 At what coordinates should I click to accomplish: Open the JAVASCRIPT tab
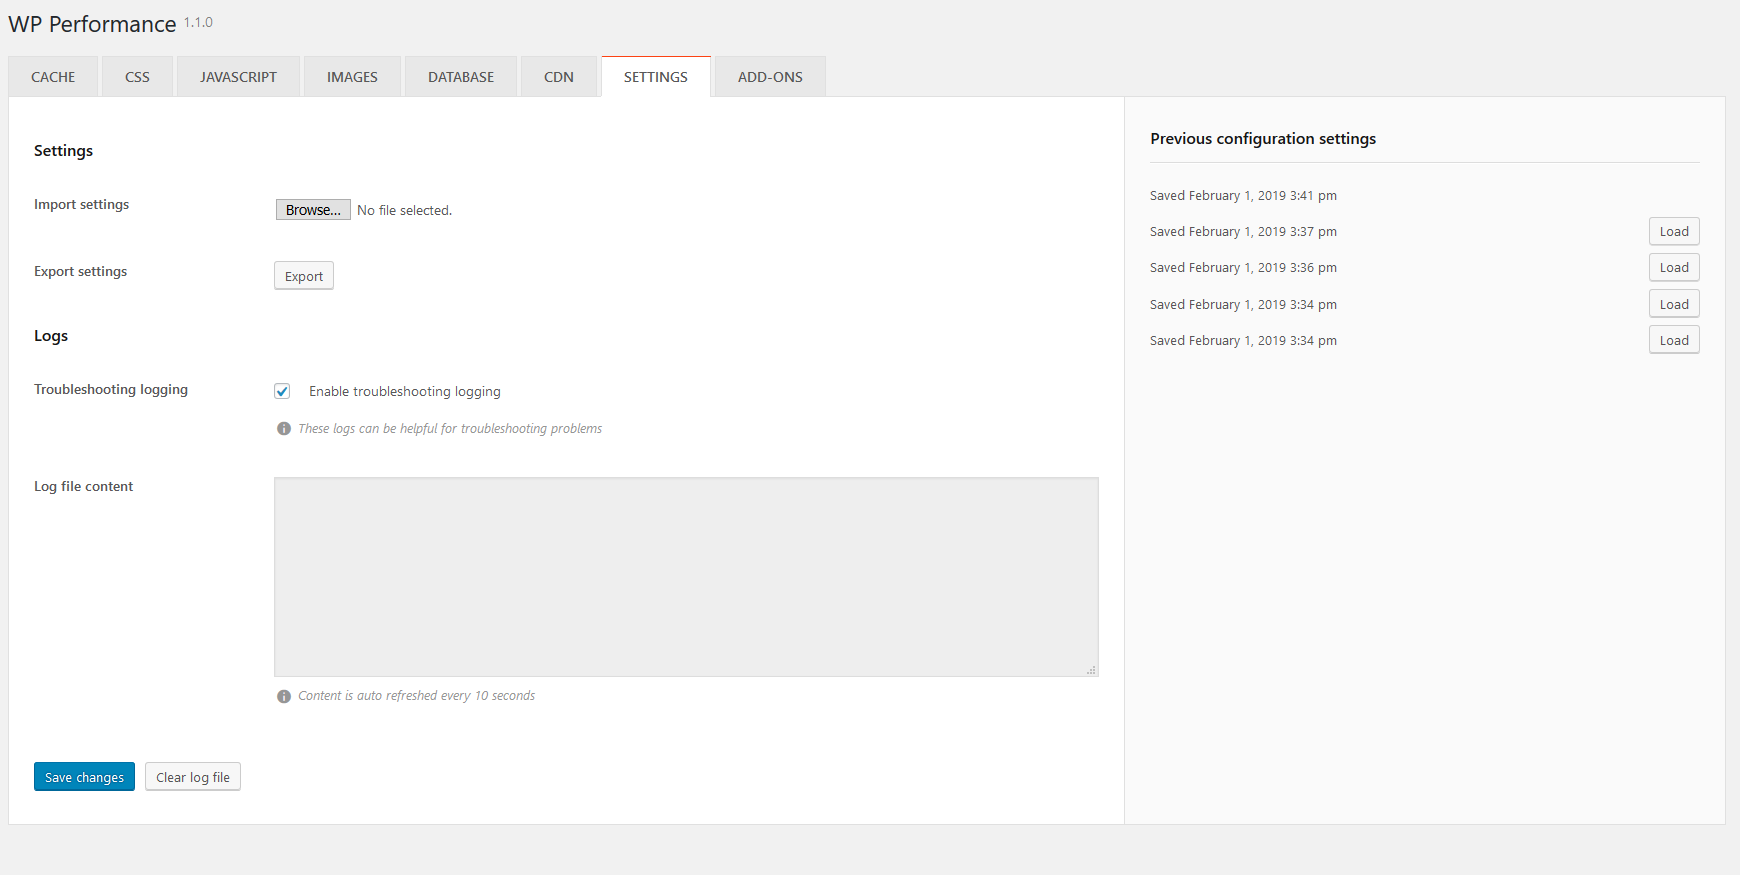(238, 77)
